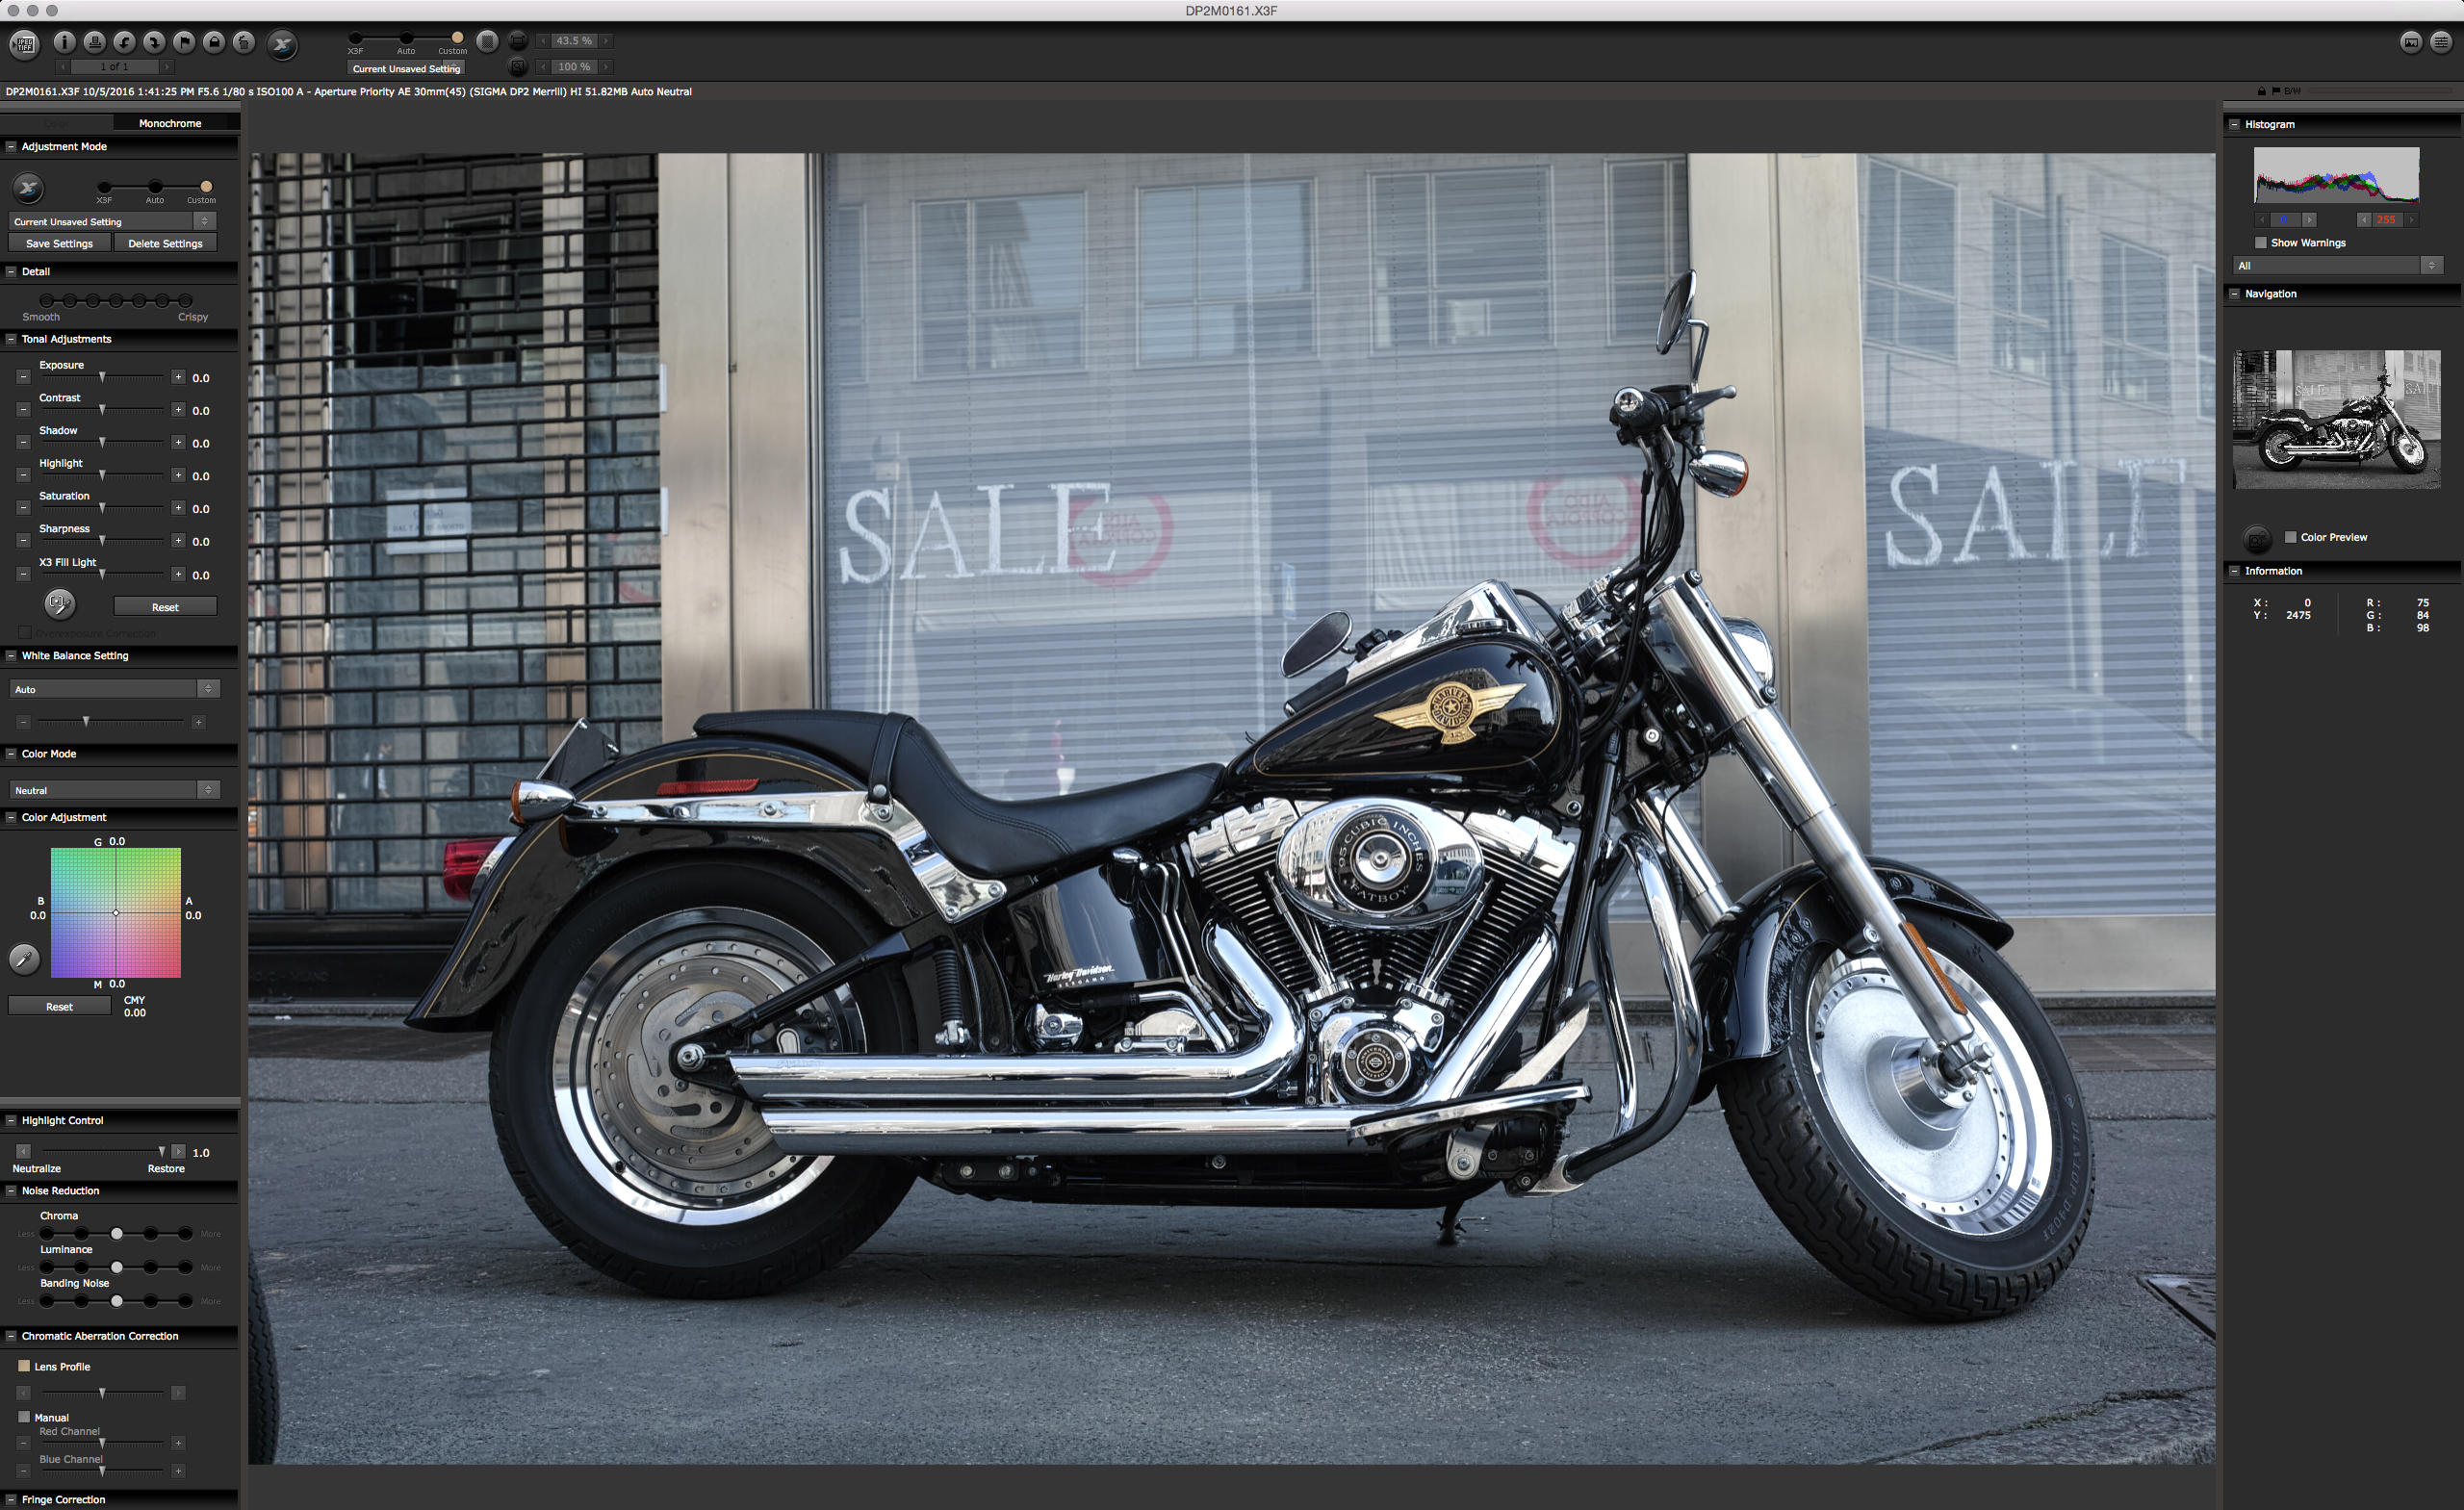Viewport: 2464px width, 1510px height.
Task: Click the Navigation thumbnail of the motorcycle
Action: [x=2337, y=419]
